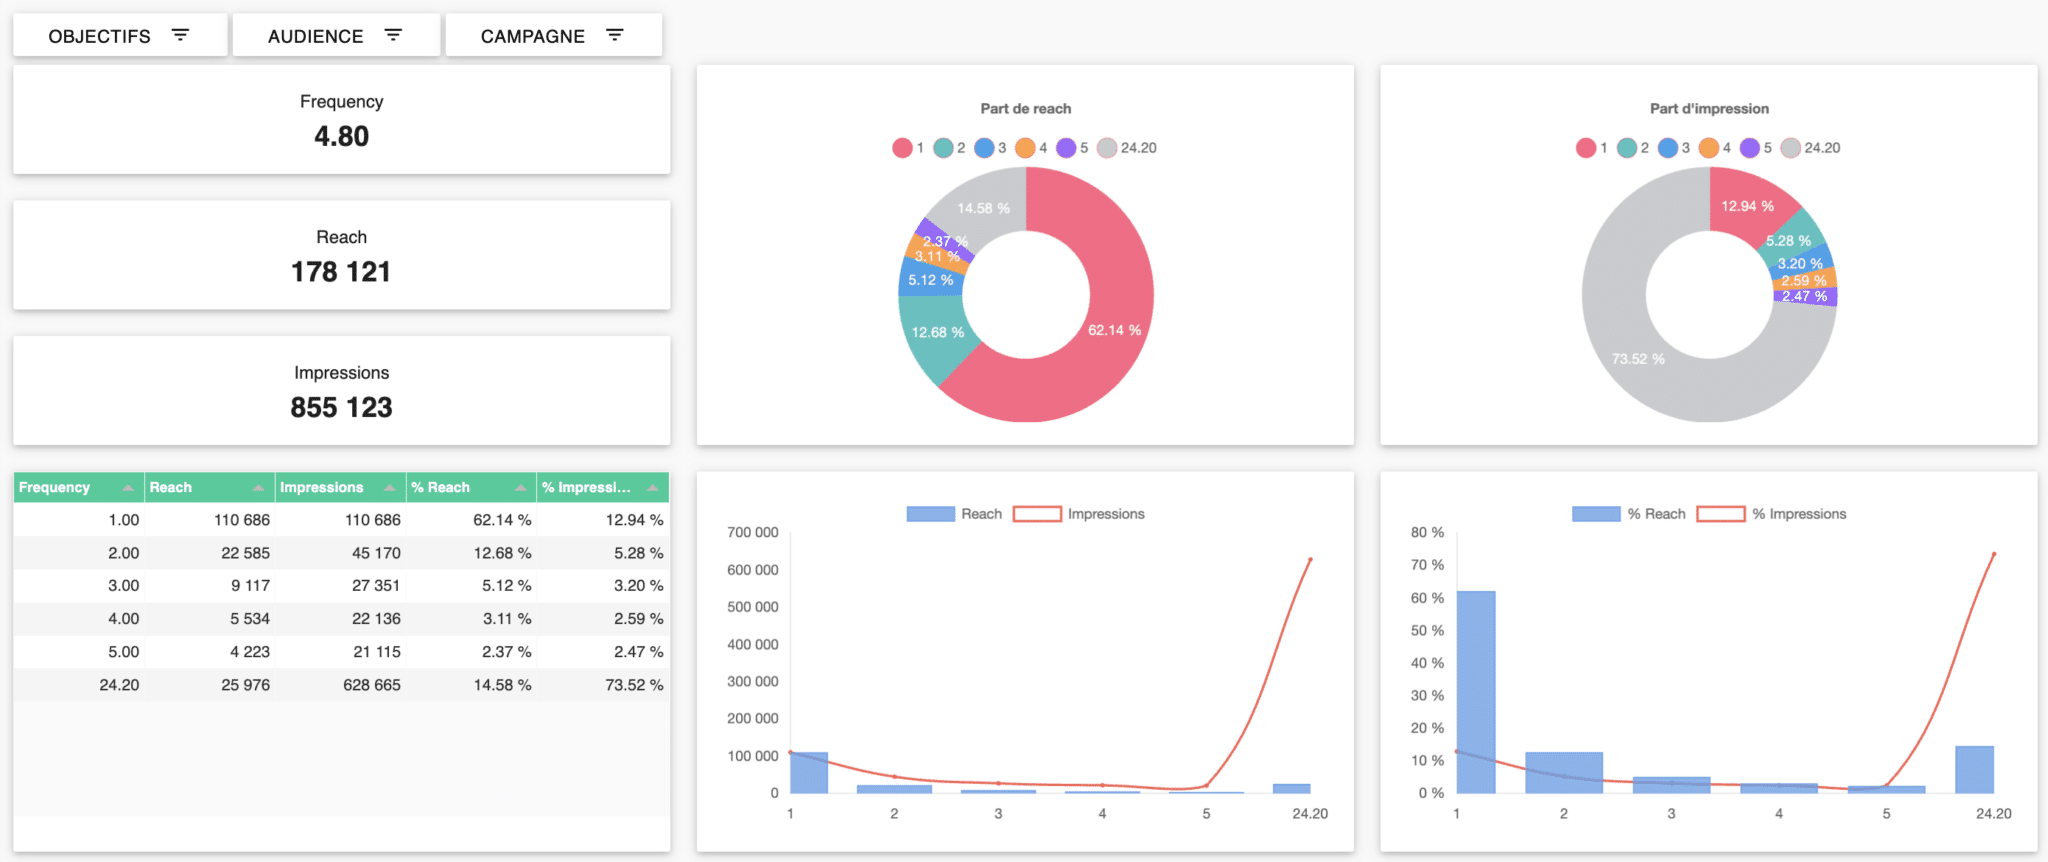Click the 73.52 % slice in impression donut
The width and height of the screenshot is (2048, 862).
(x=1638, y=358)
